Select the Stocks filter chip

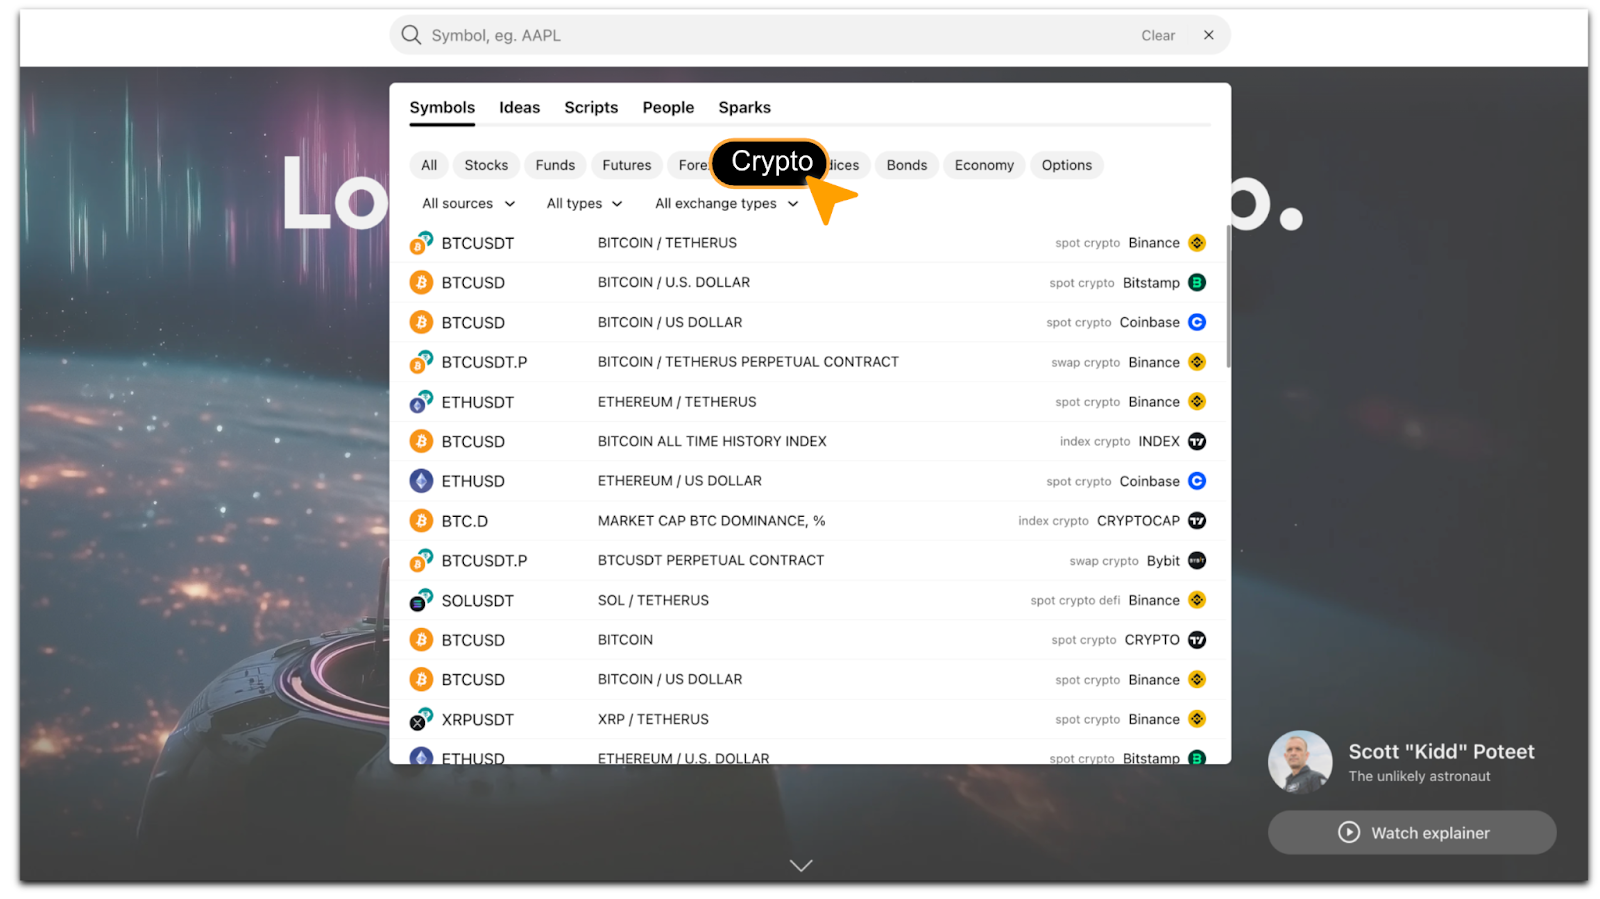[x=486, y=165]
